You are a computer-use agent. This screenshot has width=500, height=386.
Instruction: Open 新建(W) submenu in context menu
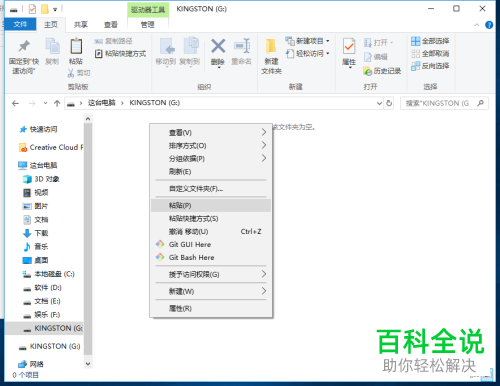pyautogui.click(x=211, y=291)
